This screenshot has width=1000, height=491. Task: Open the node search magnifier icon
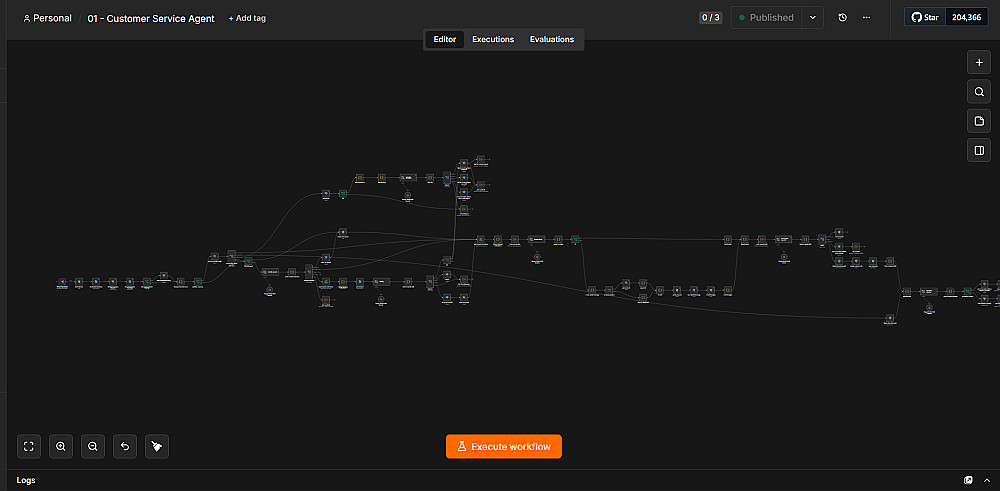coord(979,92)
